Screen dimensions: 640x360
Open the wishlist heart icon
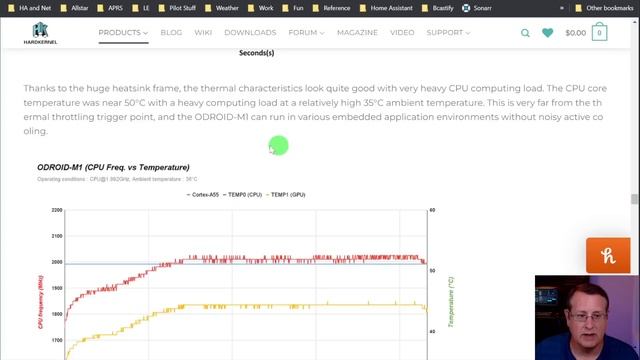pos(547,33)
